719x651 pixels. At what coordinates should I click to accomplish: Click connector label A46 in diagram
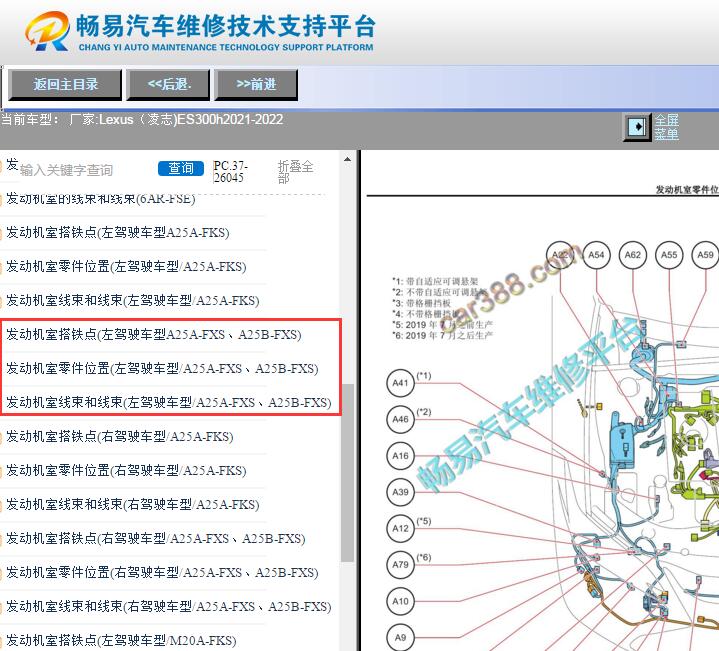pos(400,419)
